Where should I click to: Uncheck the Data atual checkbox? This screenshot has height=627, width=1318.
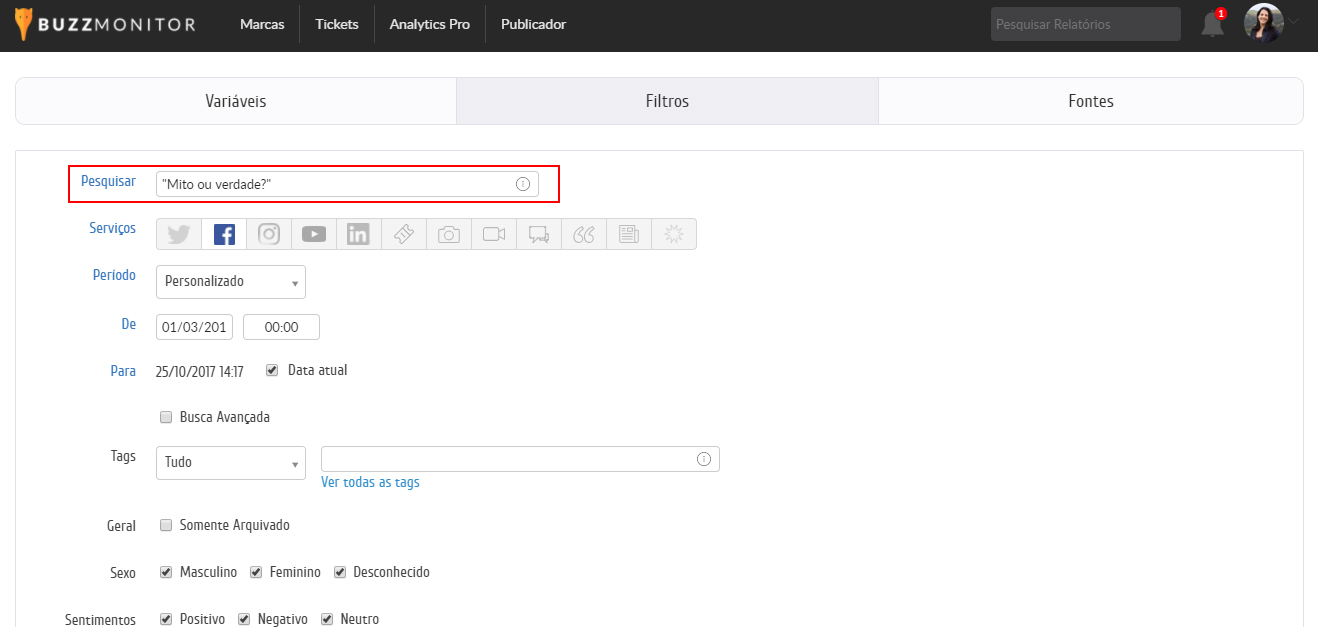pyautogui.click(x=272, y=370)
